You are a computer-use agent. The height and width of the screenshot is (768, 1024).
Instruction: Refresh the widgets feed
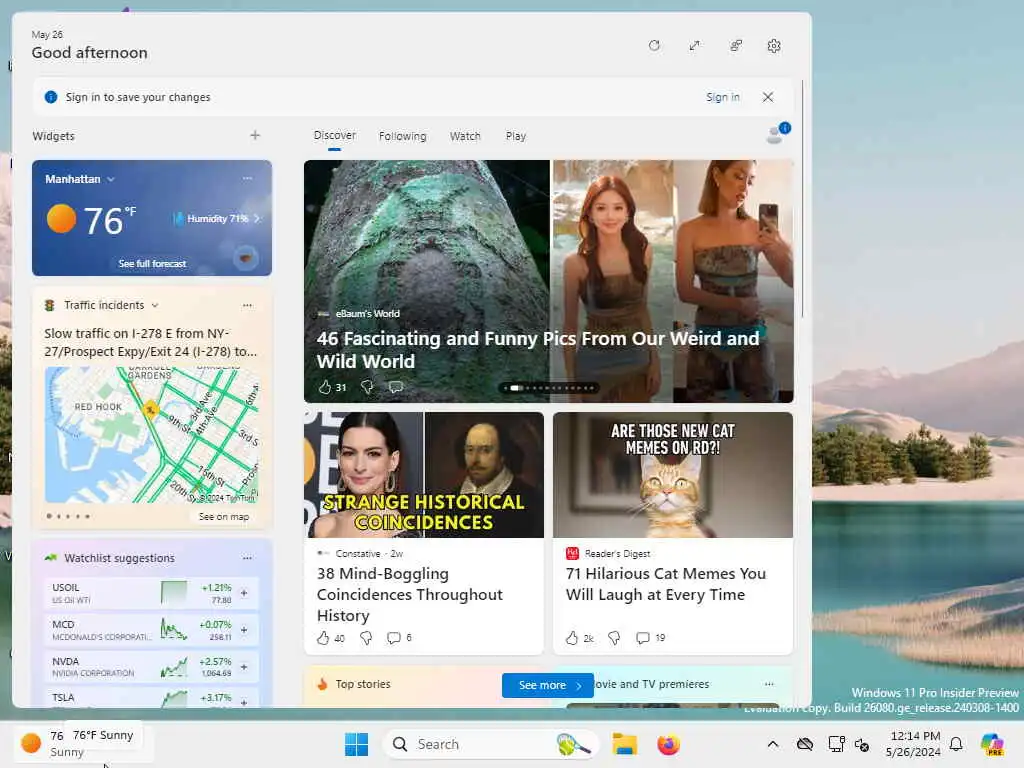654,46
